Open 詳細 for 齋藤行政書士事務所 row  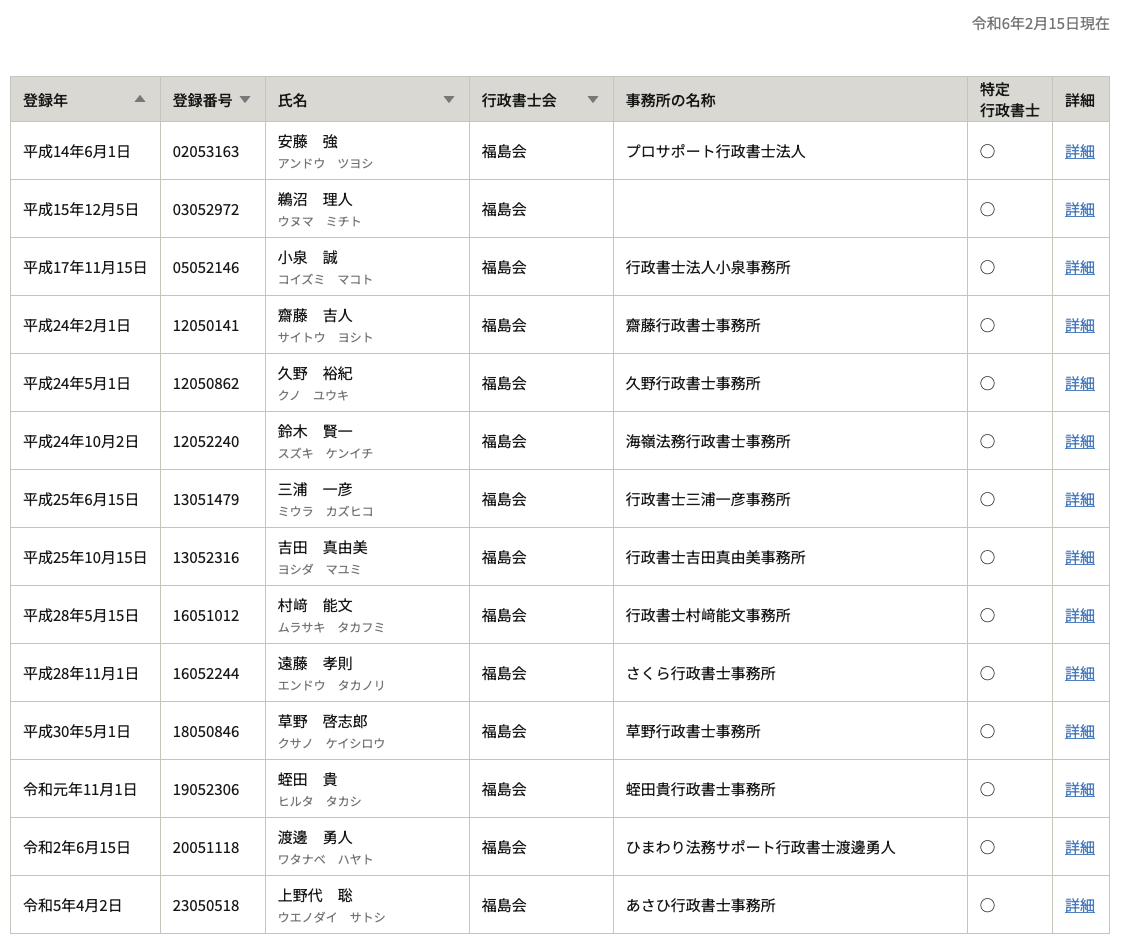(x=1079, y=325)
